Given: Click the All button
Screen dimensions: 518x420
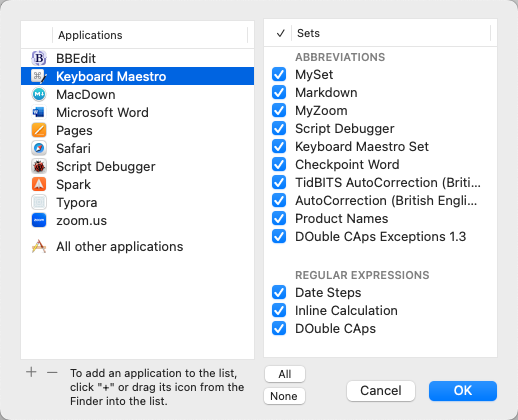Looking at the screenshot, I should click(285, 374).
